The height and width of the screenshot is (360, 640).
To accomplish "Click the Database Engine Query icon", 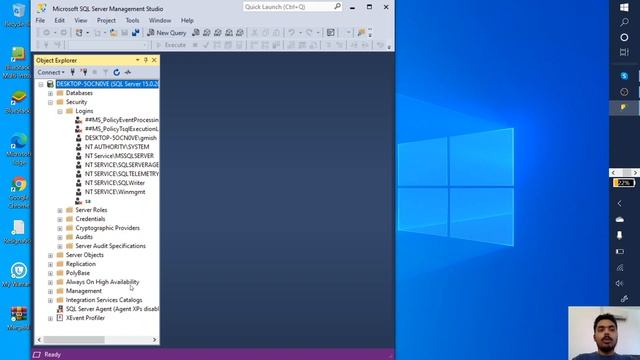I will point(196,33).
